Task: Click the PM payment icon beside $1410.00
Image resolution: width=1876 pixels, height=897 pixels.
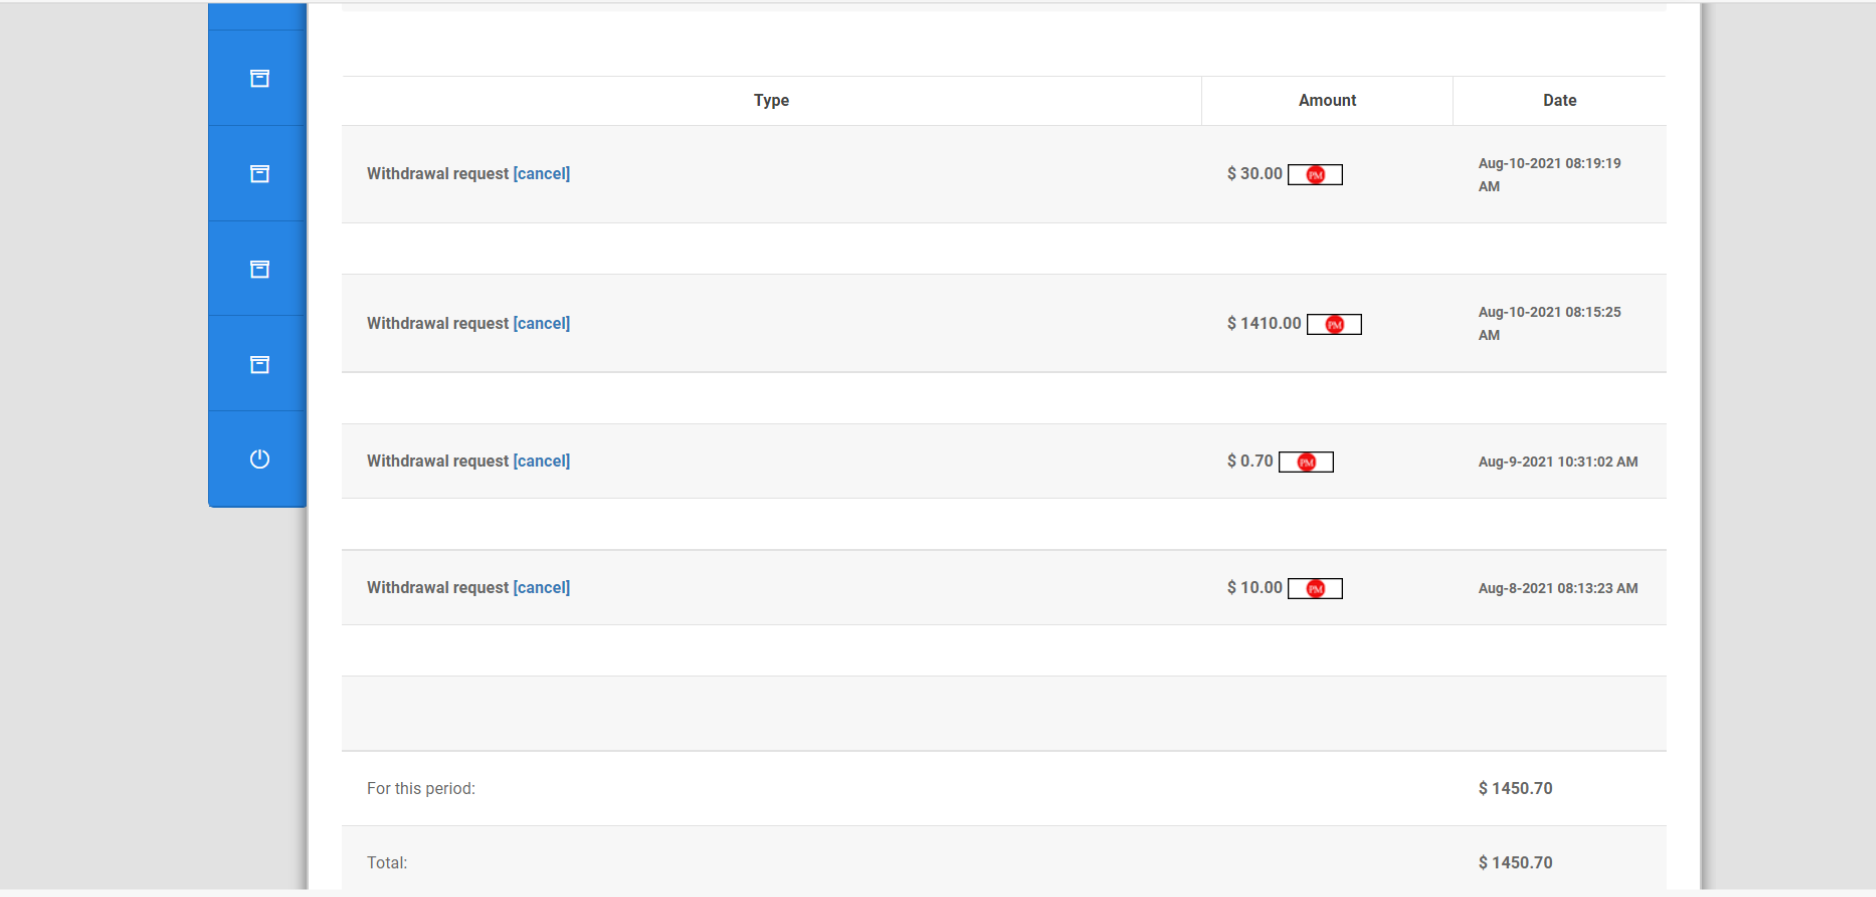Action: pyautogui.click(x=1334, y=325)
